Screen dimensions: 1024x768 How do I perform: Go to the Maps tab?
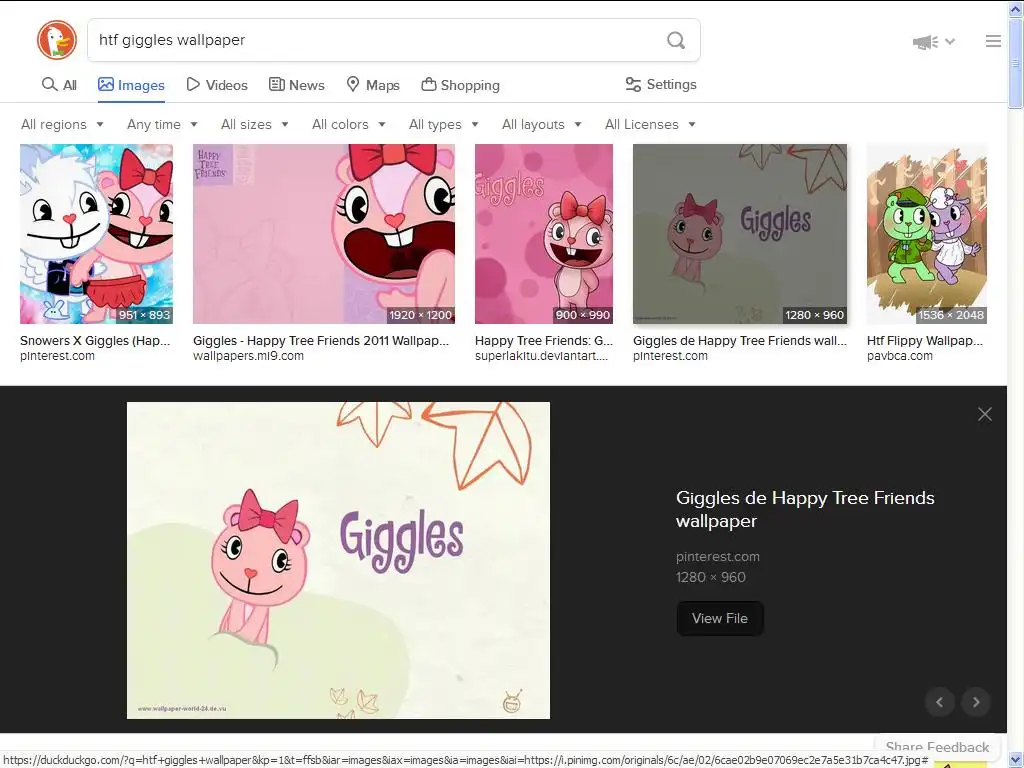pos(373,85)
